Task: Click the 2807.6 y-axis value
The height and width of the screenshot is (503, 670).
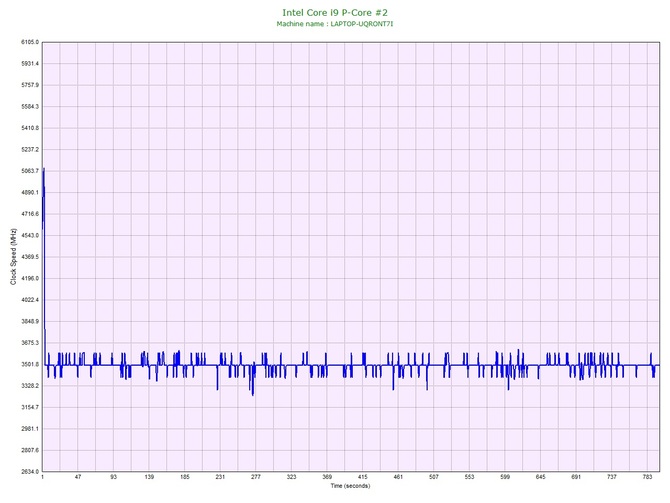Action: tap(30, 450)
